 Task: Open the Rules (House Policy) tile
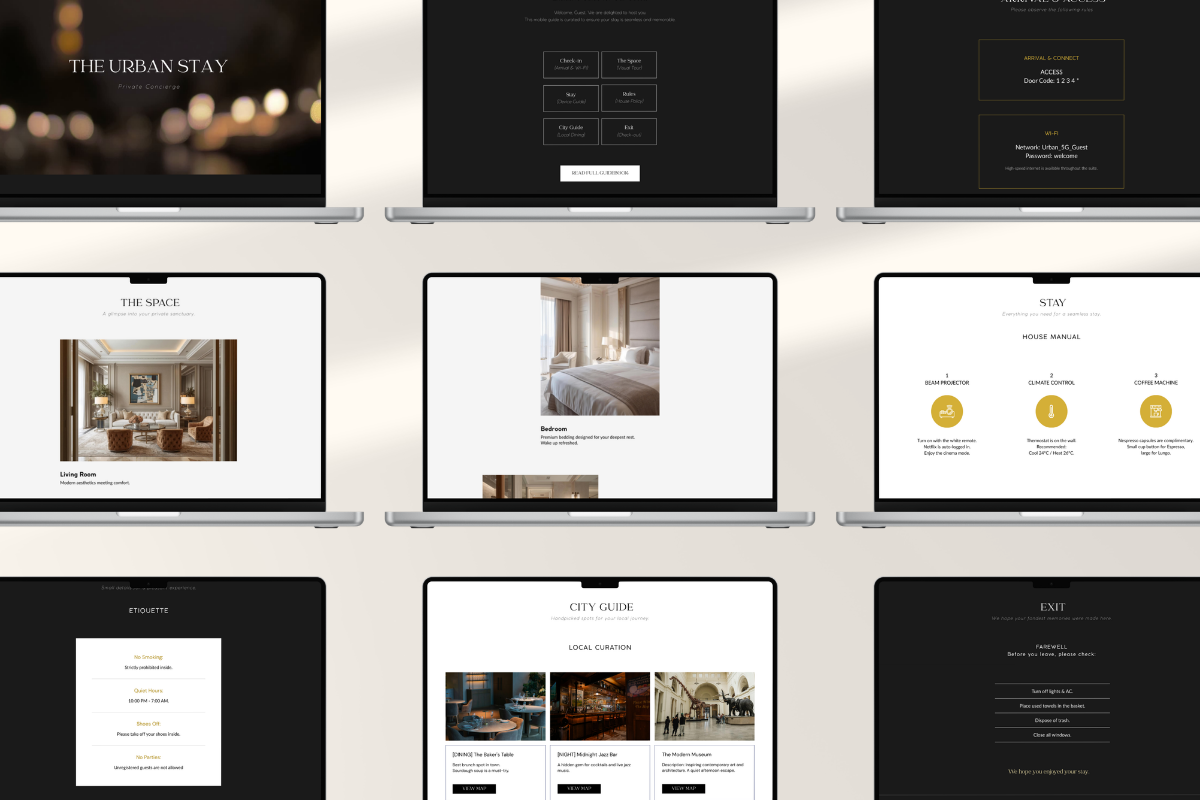click(x=629, y=98)
